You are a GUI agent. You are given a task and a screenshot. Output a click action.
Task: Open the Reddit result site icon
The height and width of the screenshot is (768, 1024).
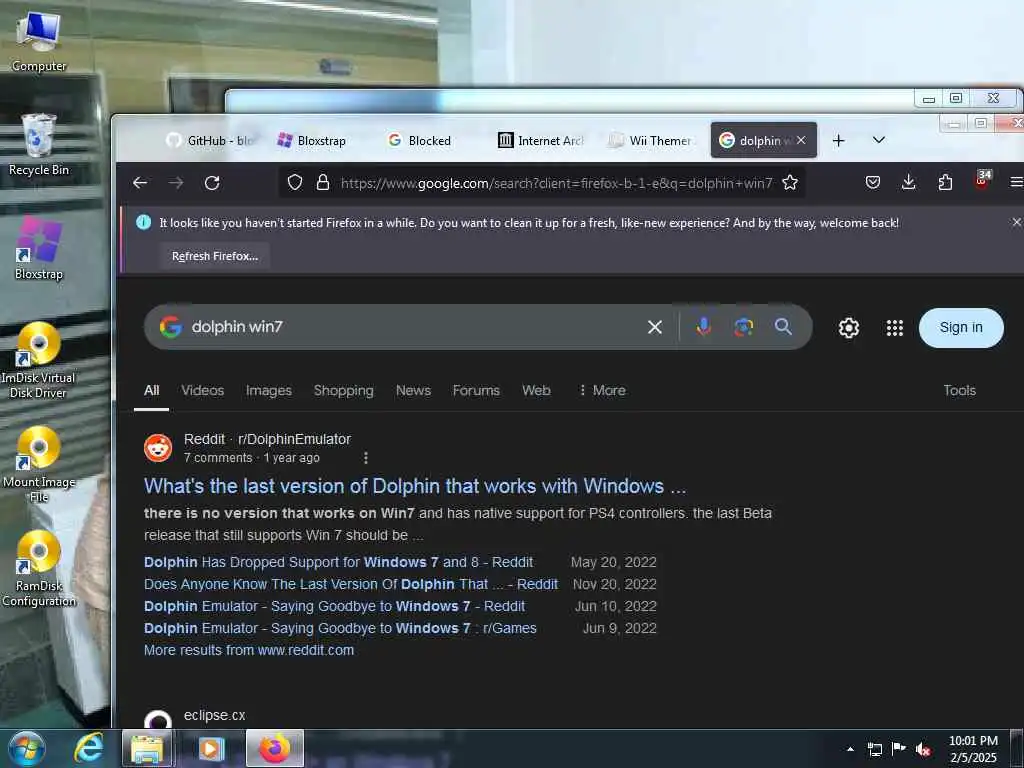click(158, 448)
